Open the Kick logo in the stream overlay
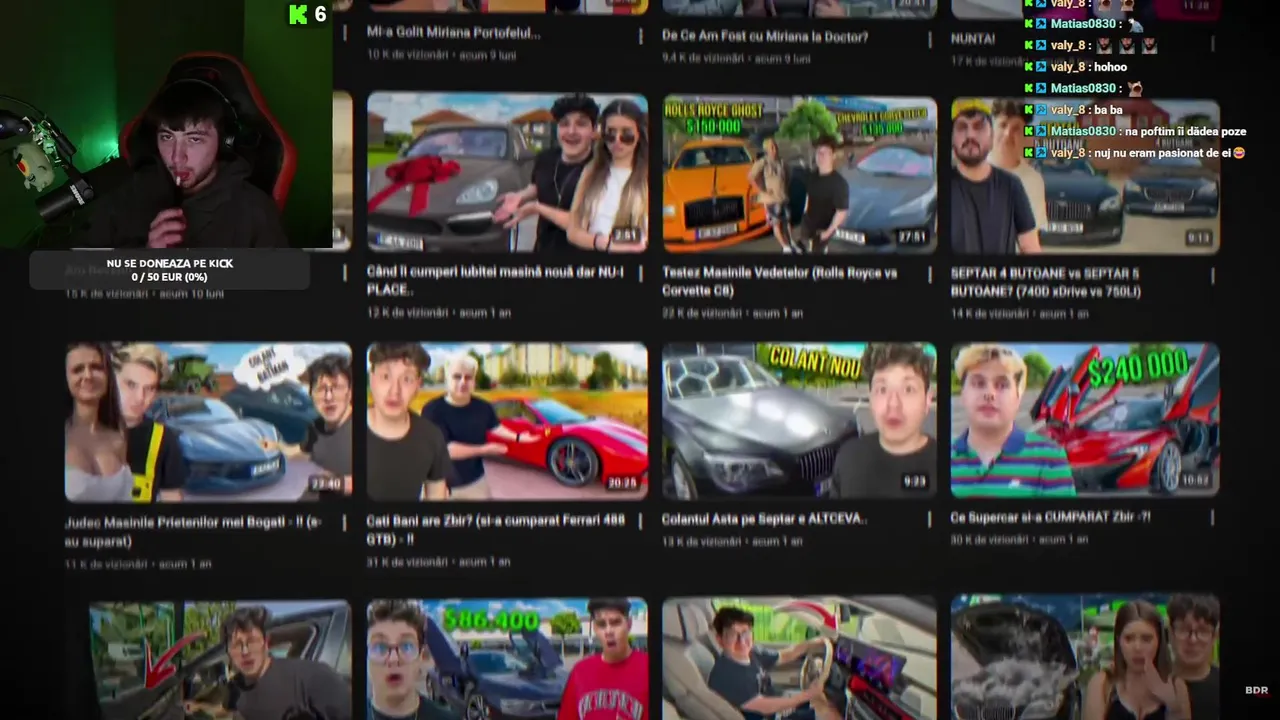The width and height of the screenshot is (1280, 720). pos(298,14)
